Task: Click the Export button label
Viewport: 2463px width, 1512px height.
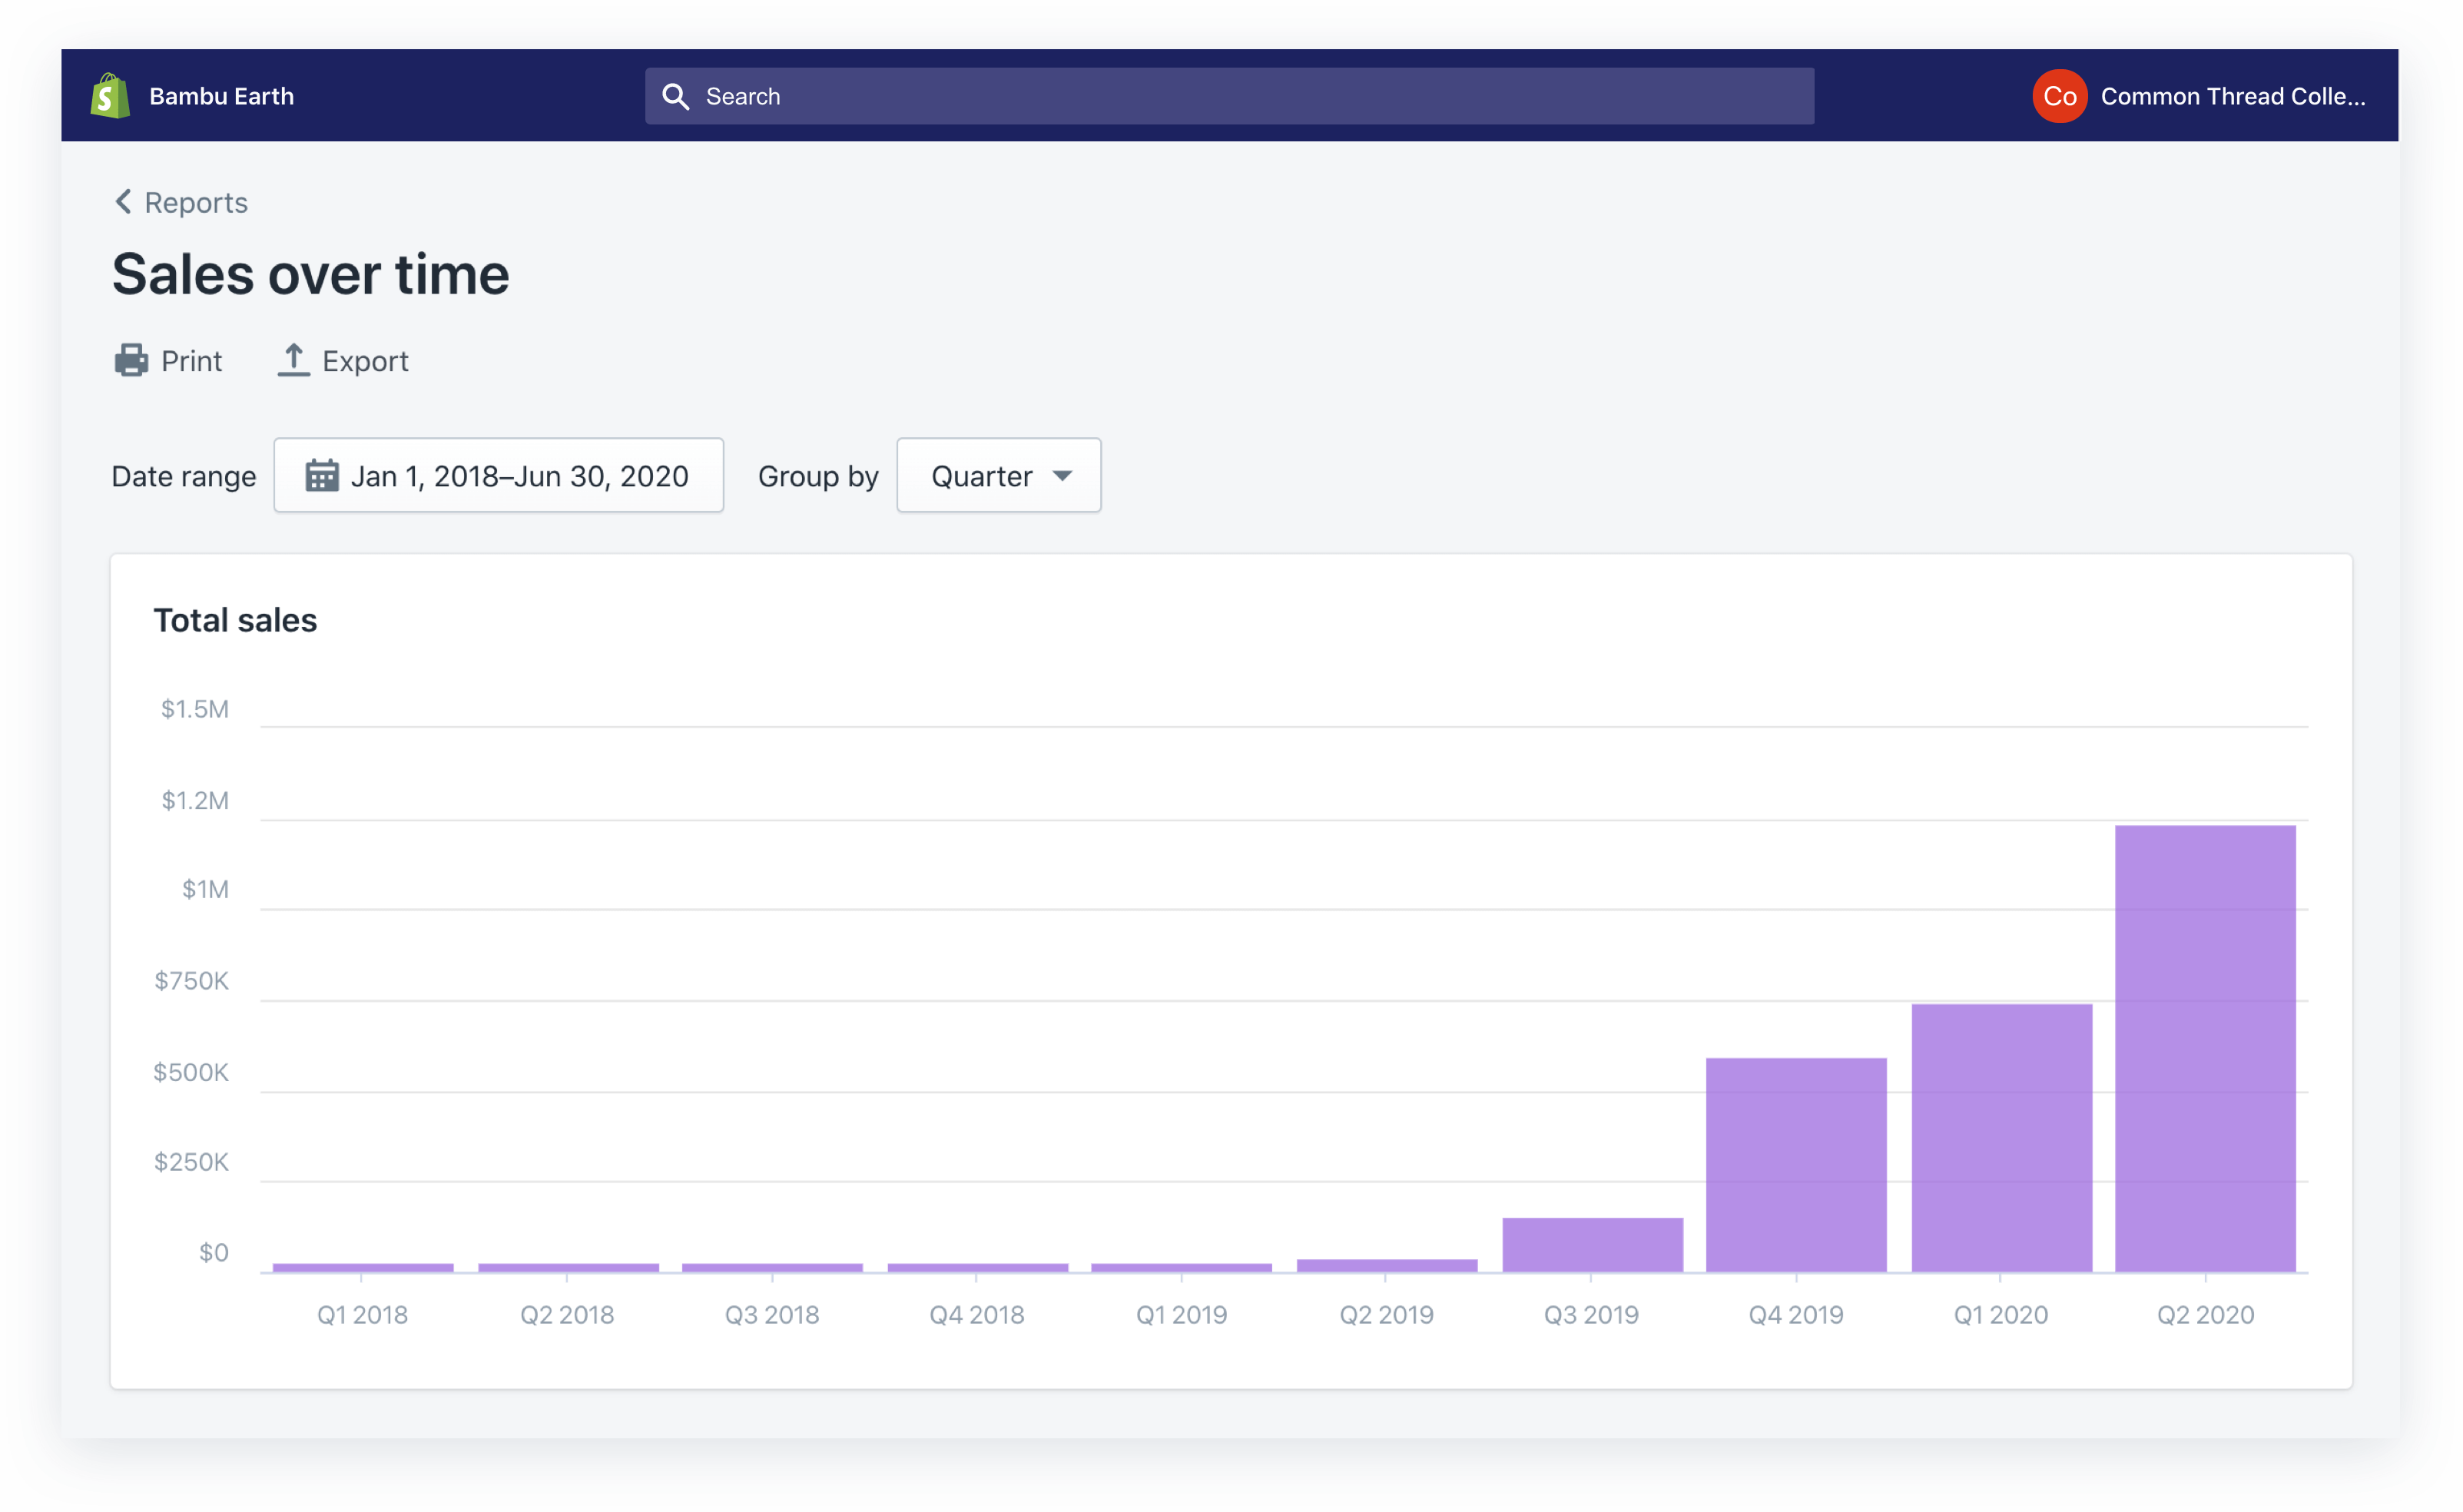Action: point(365,361)
